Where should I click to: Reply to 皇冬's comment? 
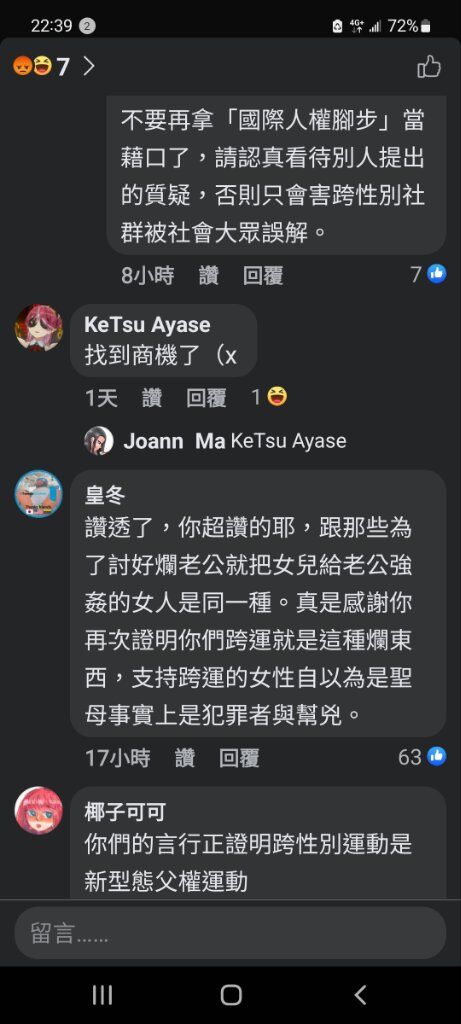pos(239,758)
